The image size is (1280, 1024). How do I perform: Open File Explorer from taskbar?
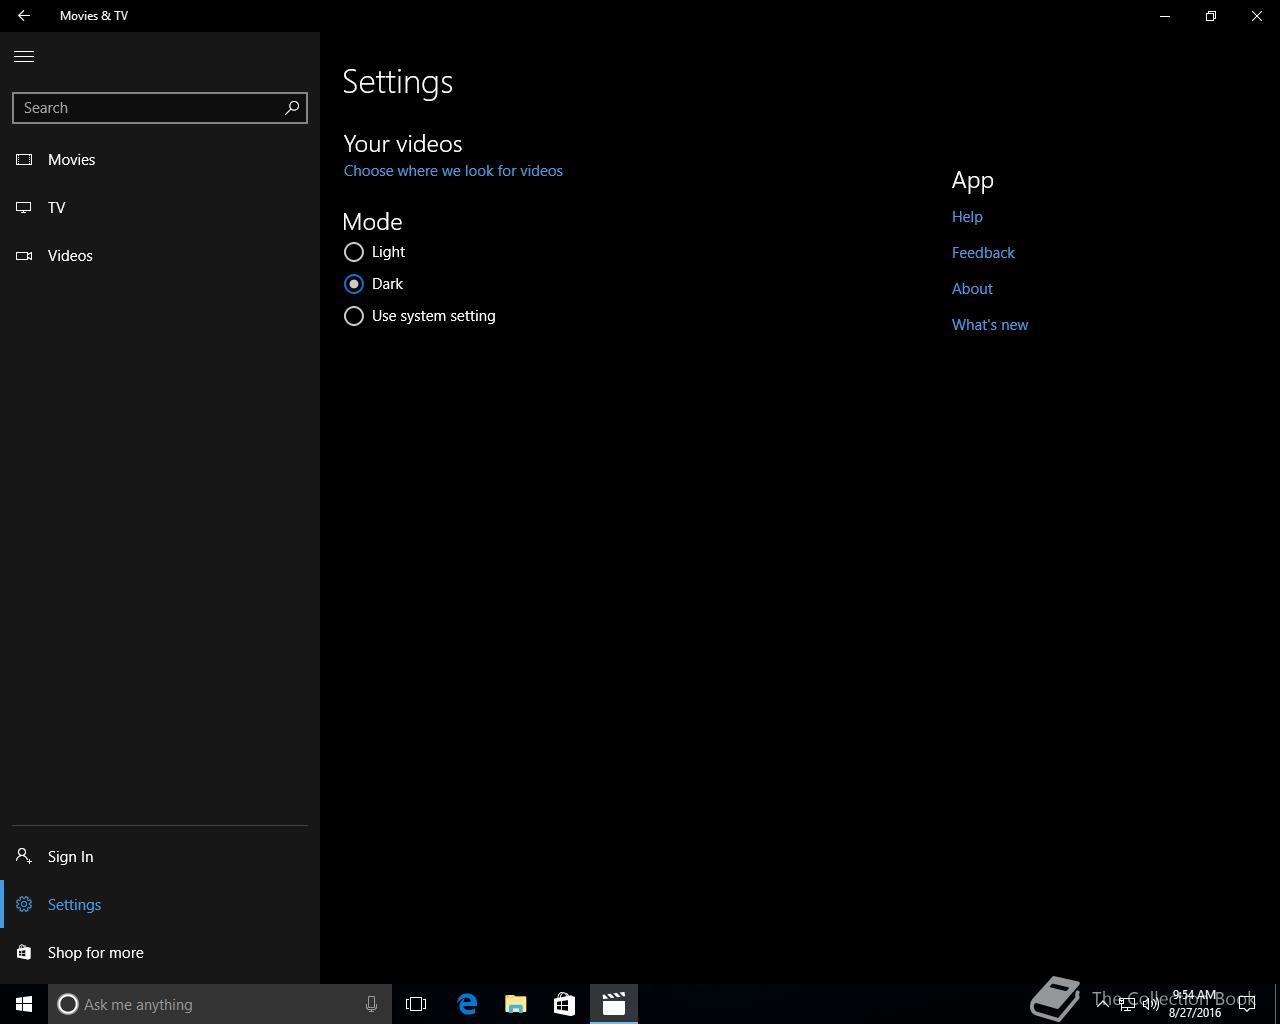[515, 1004]
